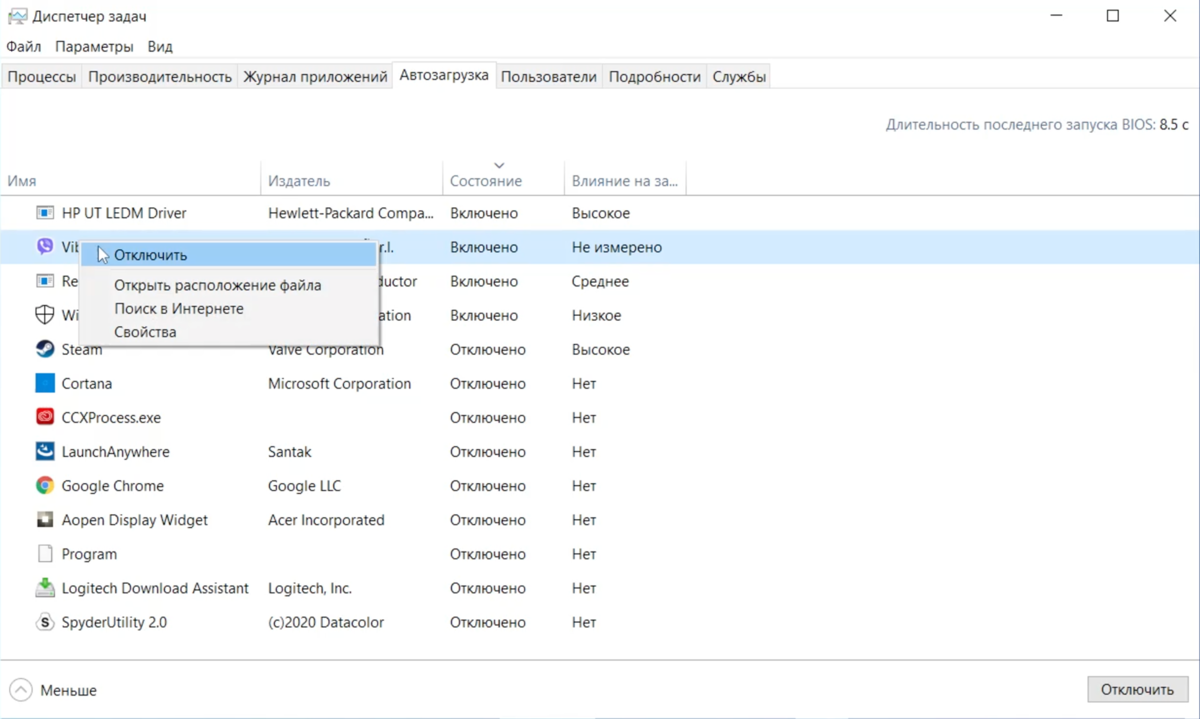Click the Aopen Display Widget icon

click(45, 520)
